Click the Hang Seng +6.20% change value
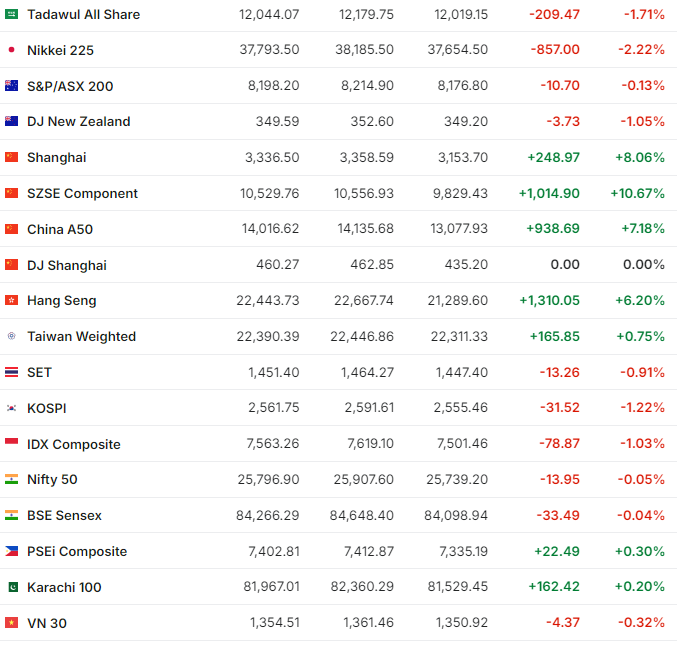 (640, 301)
